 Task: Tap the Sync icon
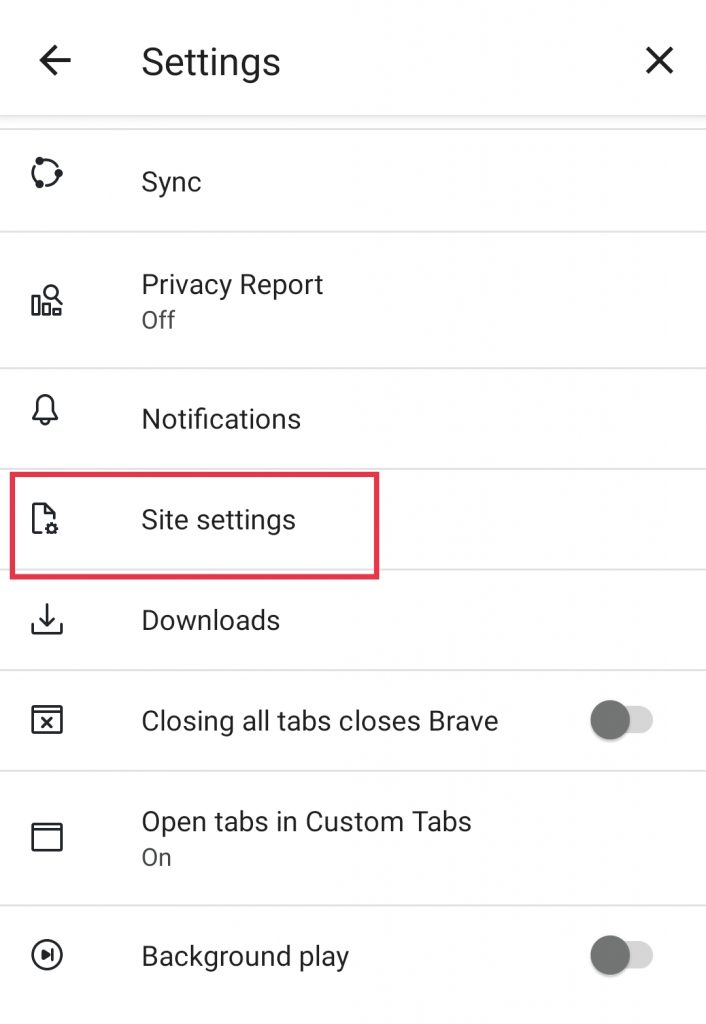(x=47, y=173)
